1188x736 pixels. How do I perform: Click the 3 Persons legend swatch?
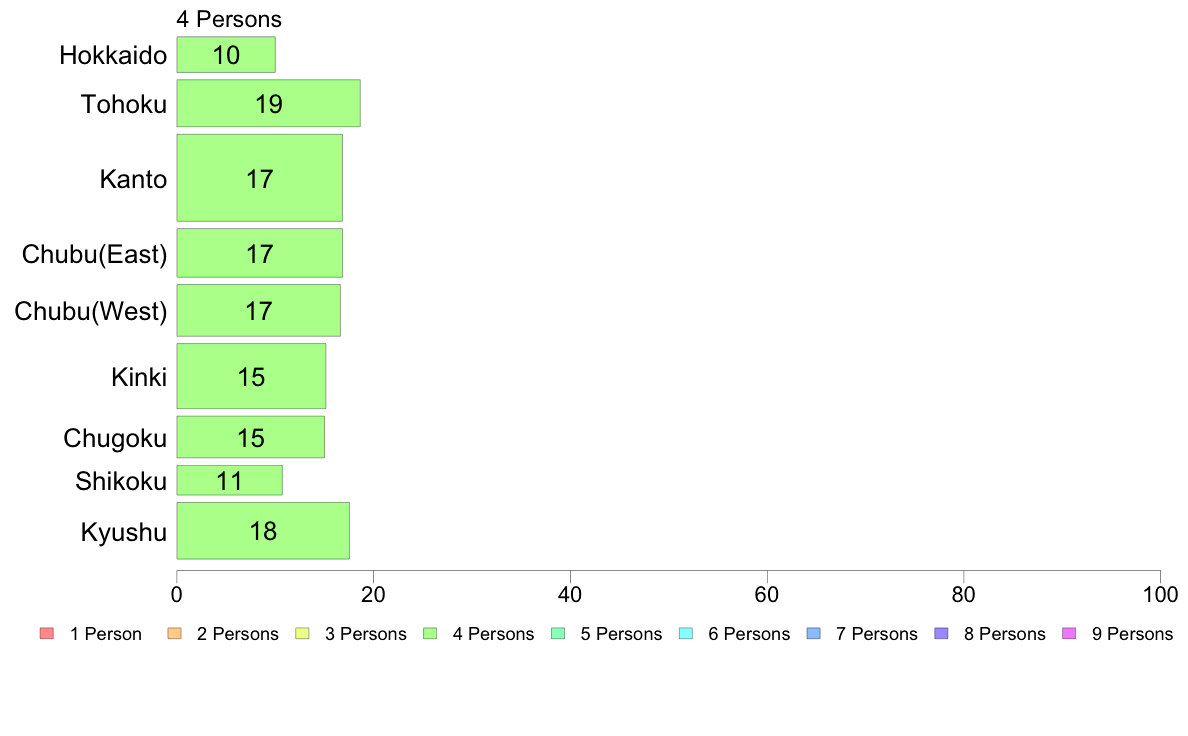[x=302, y=634]
